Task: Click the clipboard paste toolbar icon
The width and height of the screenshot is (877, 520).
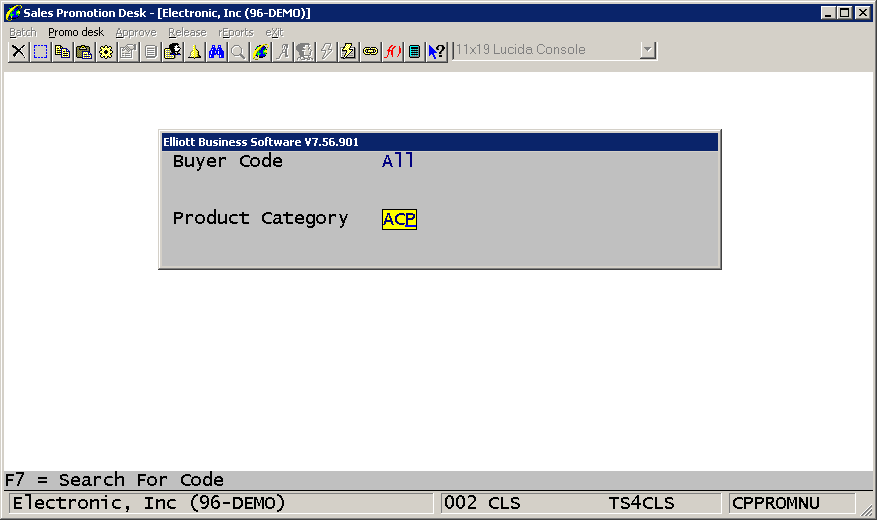Action: pos(84,51)
